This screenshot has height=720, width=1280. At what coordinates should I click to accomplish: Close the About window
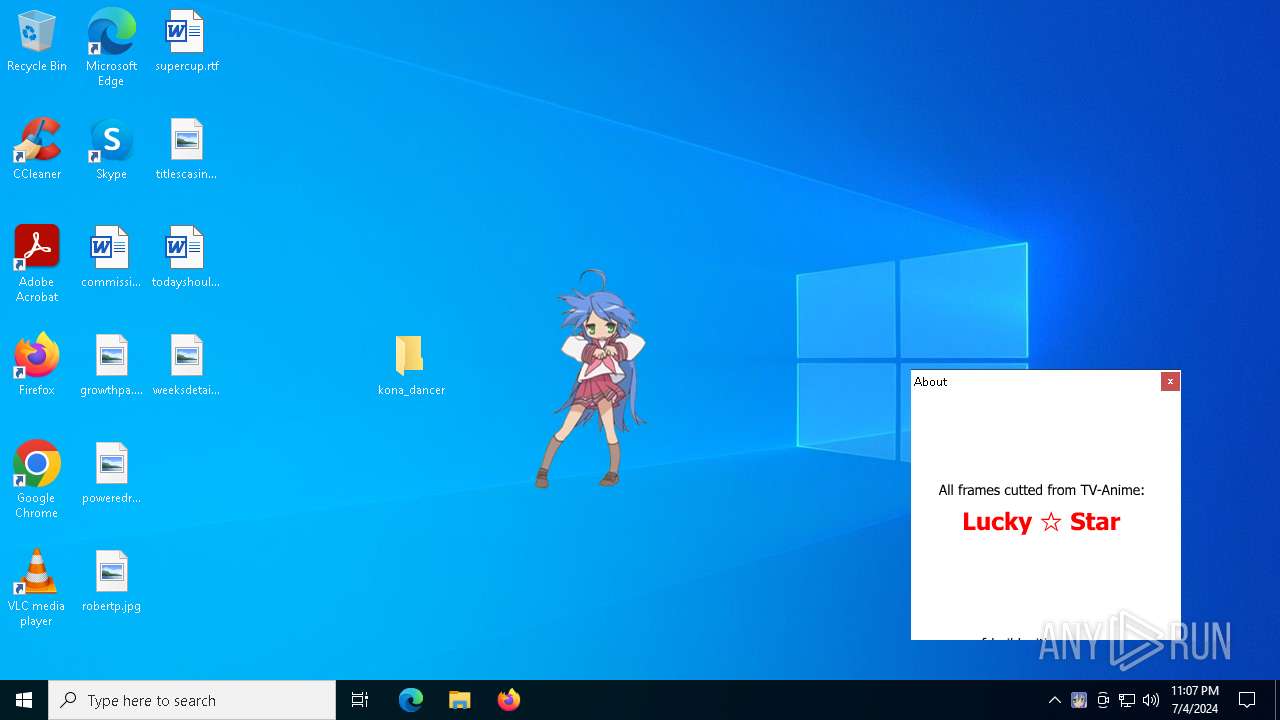coord(1170,381)
